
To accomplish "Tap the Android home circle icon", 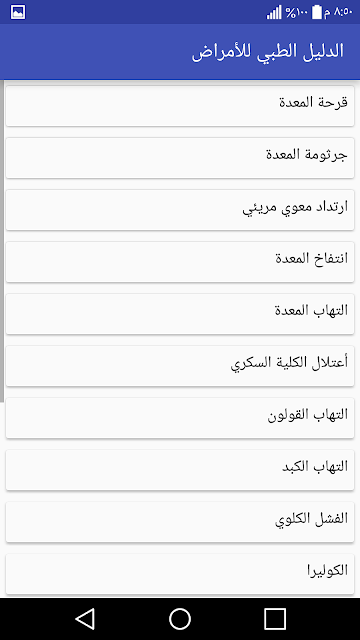I will [x=180, y=619].
